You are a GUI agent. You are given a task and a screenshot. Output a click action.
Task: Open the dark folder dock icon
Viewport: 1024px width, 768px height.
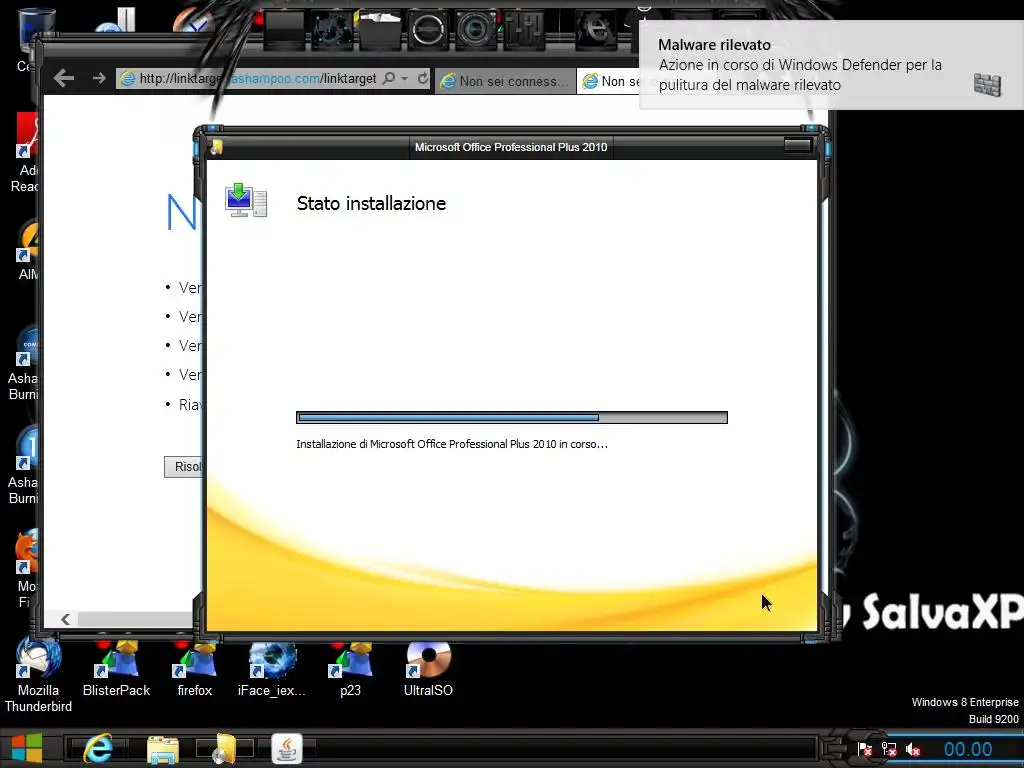coord(378,28)
